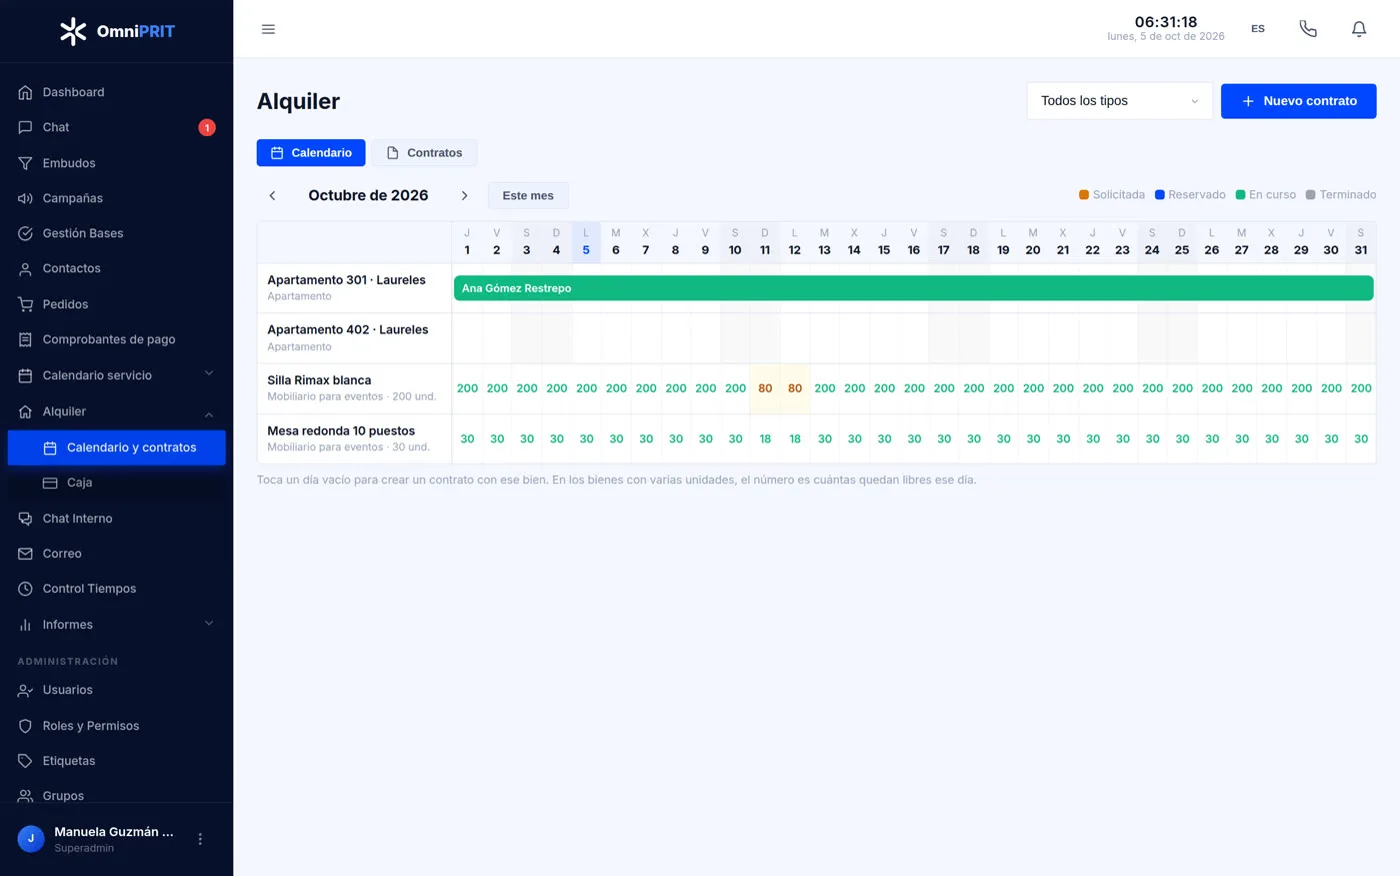Click the Control Tiempos clock icon
1400x876 pixels.
25,589
